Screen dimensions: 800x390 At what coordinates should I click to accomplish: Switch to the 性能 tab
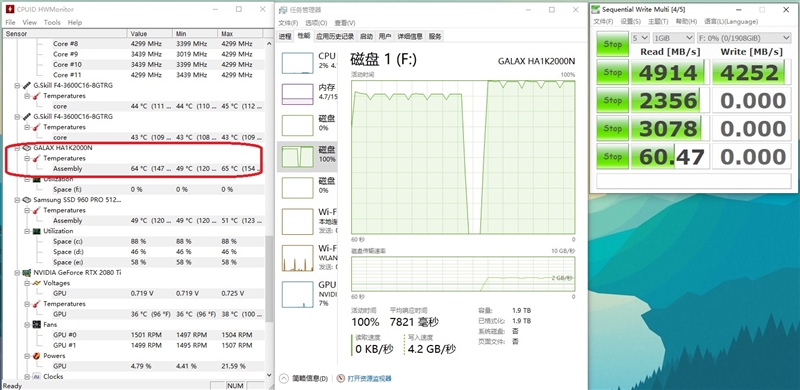pyautogui.click(x=303, y=36)
